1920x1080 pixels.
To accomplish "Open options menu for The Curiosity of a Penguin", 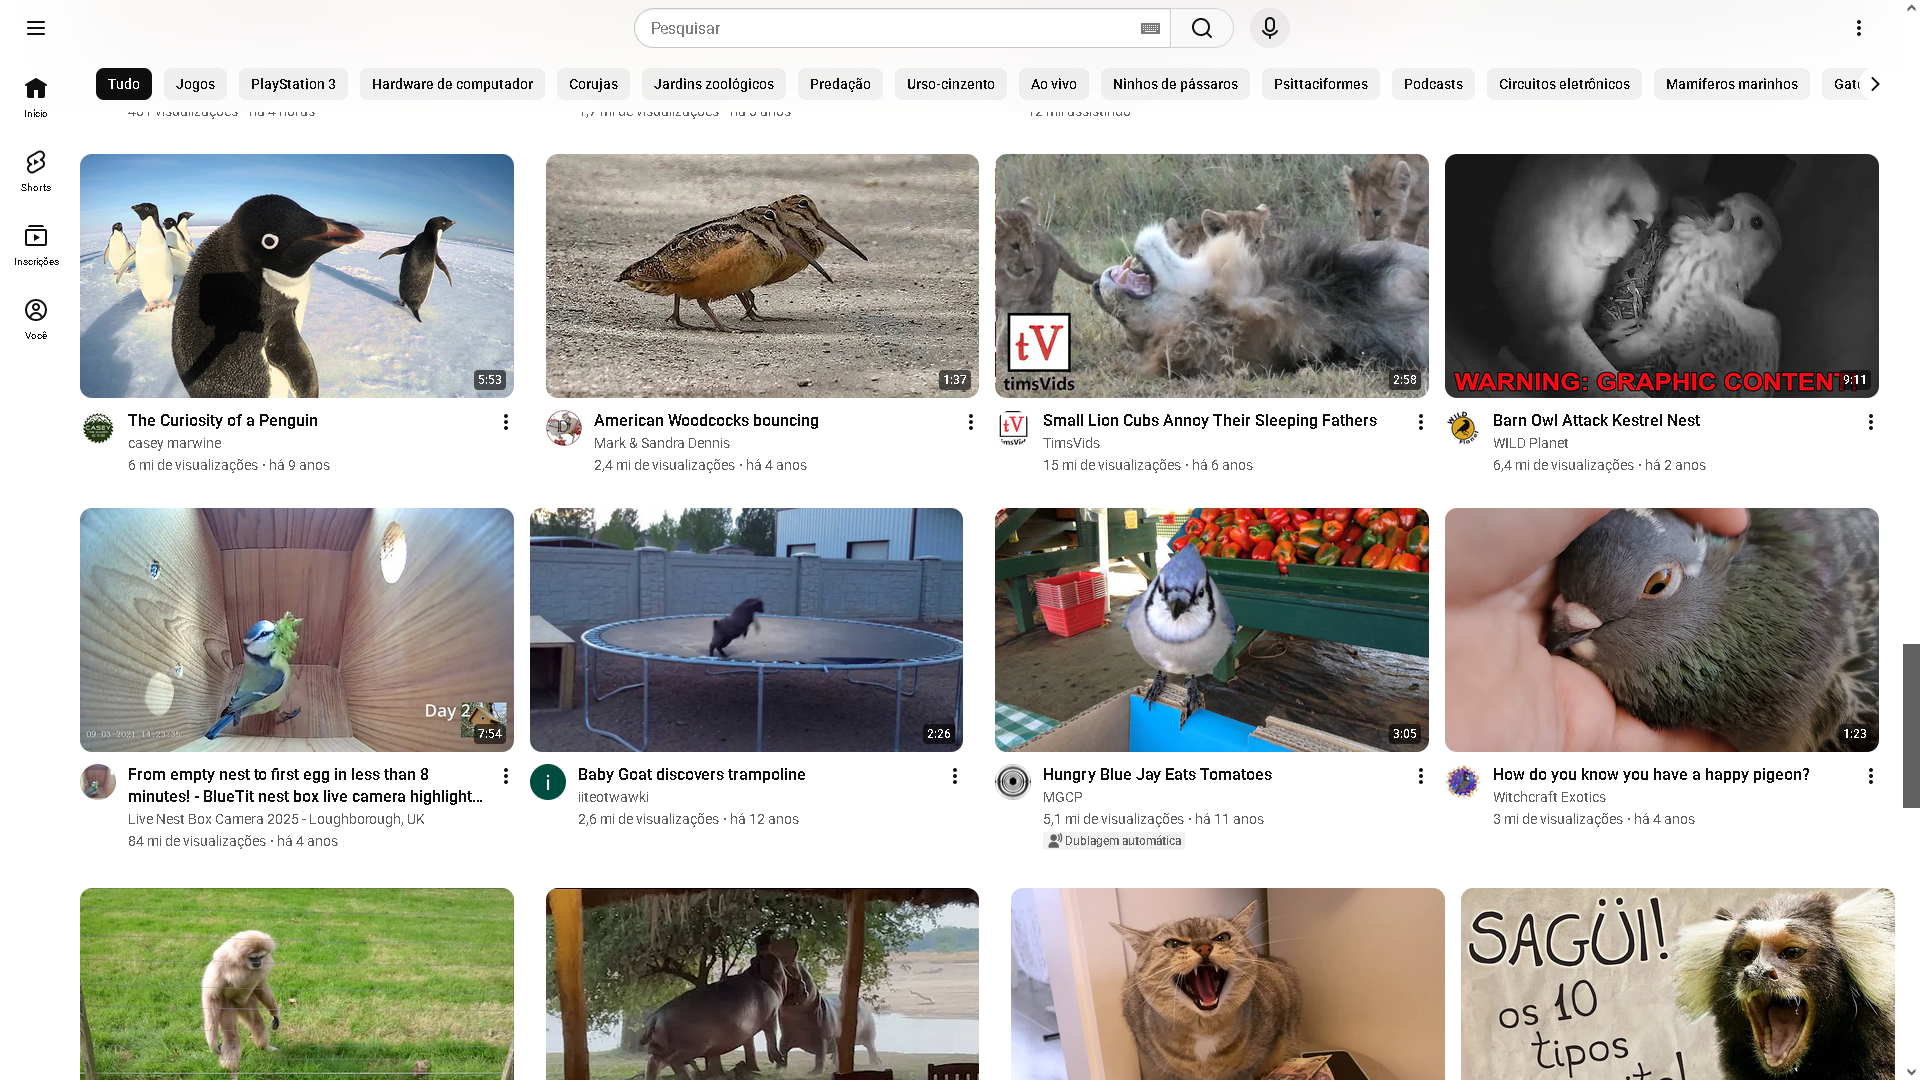I will point(506,422).
